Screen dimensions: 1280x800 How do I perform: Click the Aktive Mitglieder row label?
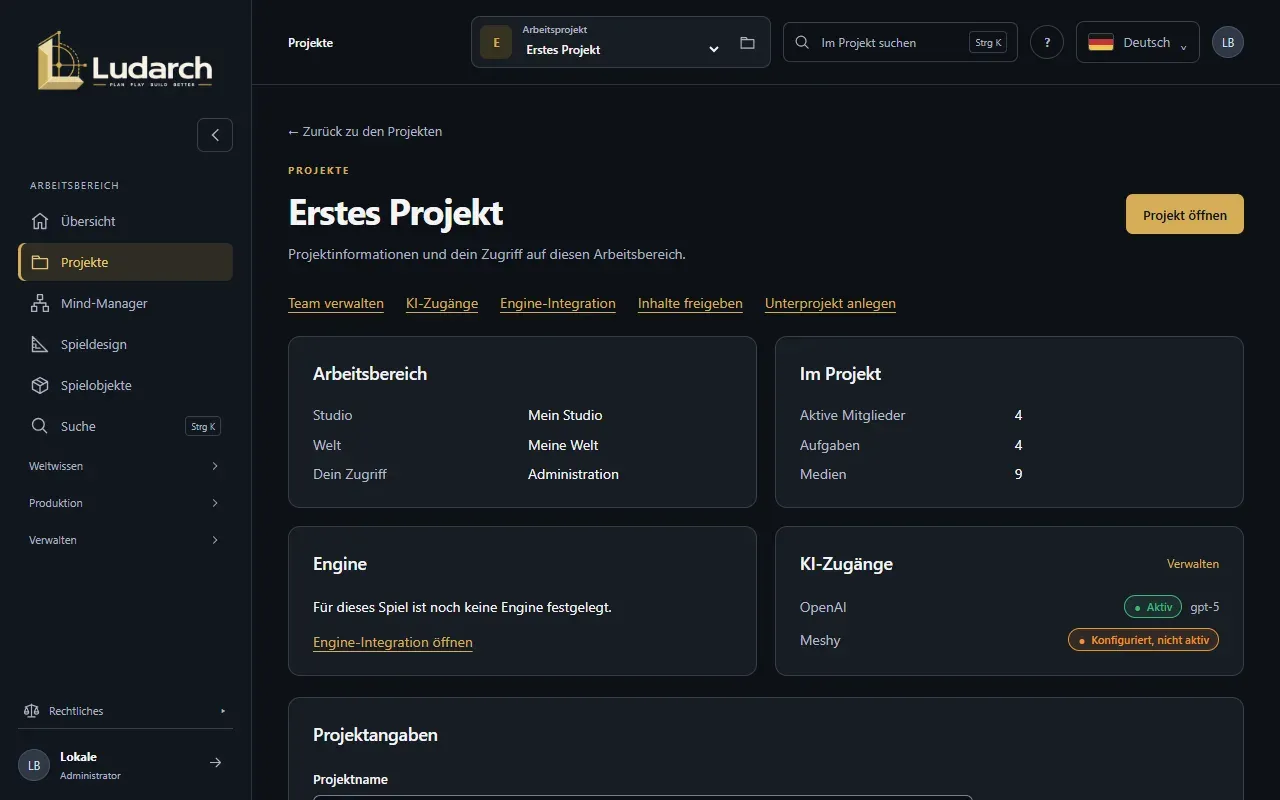(x=853, y=415)
